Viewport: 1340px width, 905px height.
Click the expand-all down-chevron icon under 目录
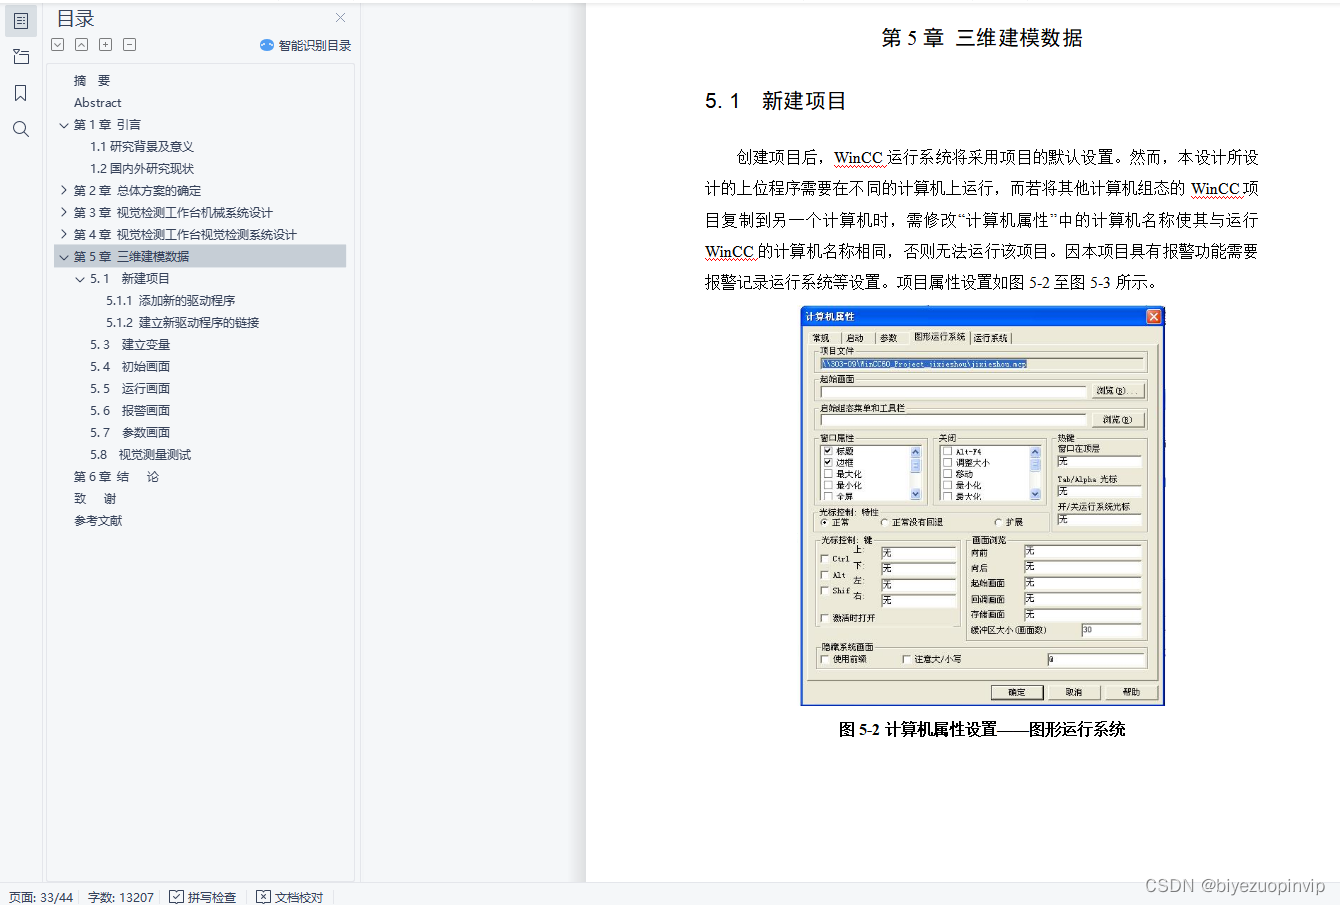57,44
